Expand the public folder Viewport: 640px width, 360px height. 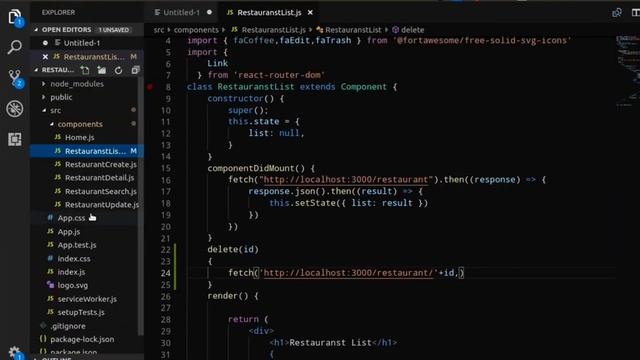click(x=61, y=97)
